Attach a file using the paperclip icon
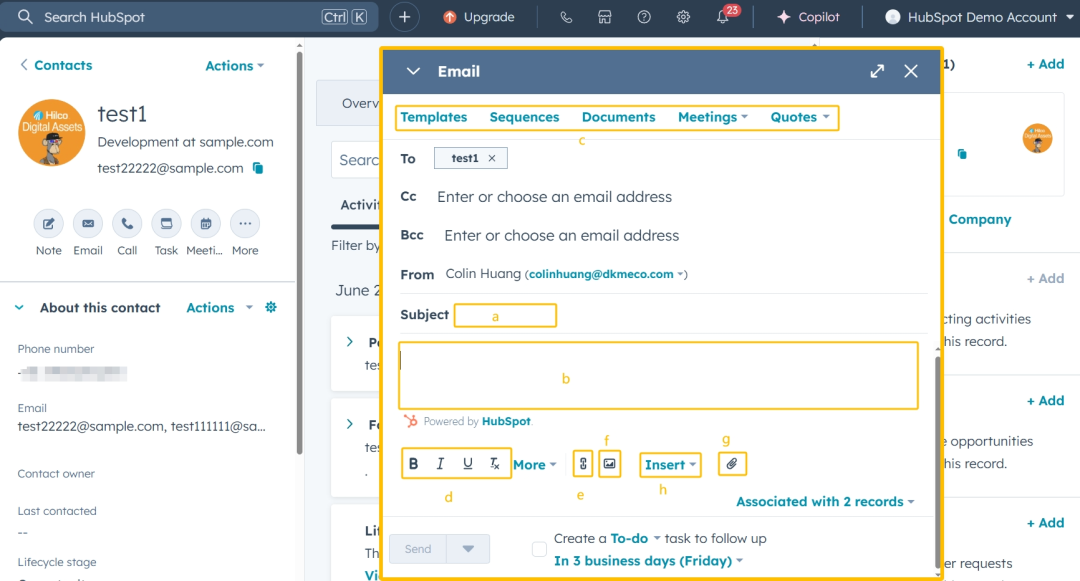The height and width of the screenshot is (581, 1080). coord(732,463)
